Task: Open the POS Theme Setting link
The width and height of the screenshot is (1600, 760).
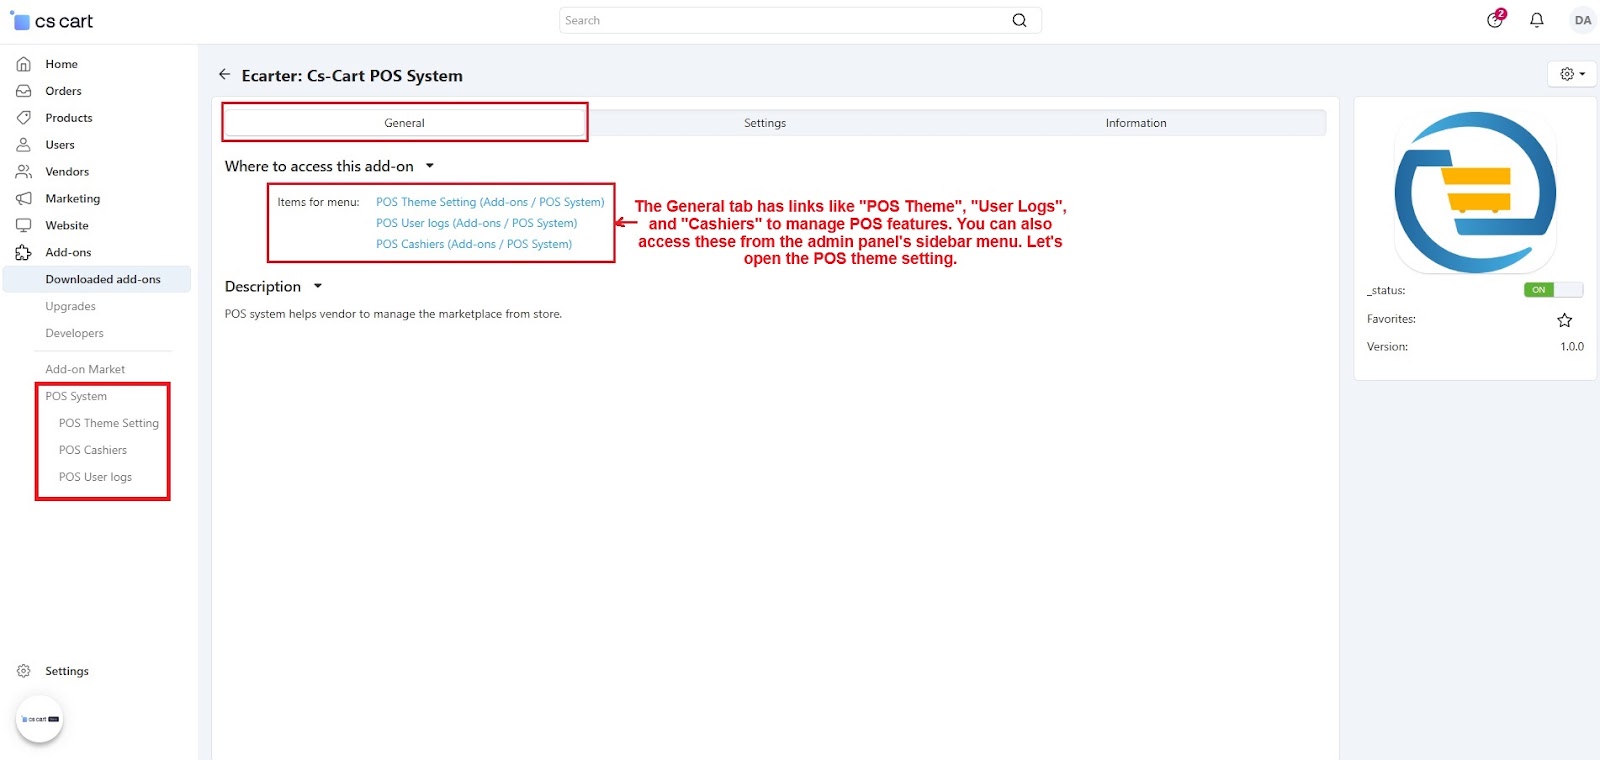Action: 490,202
